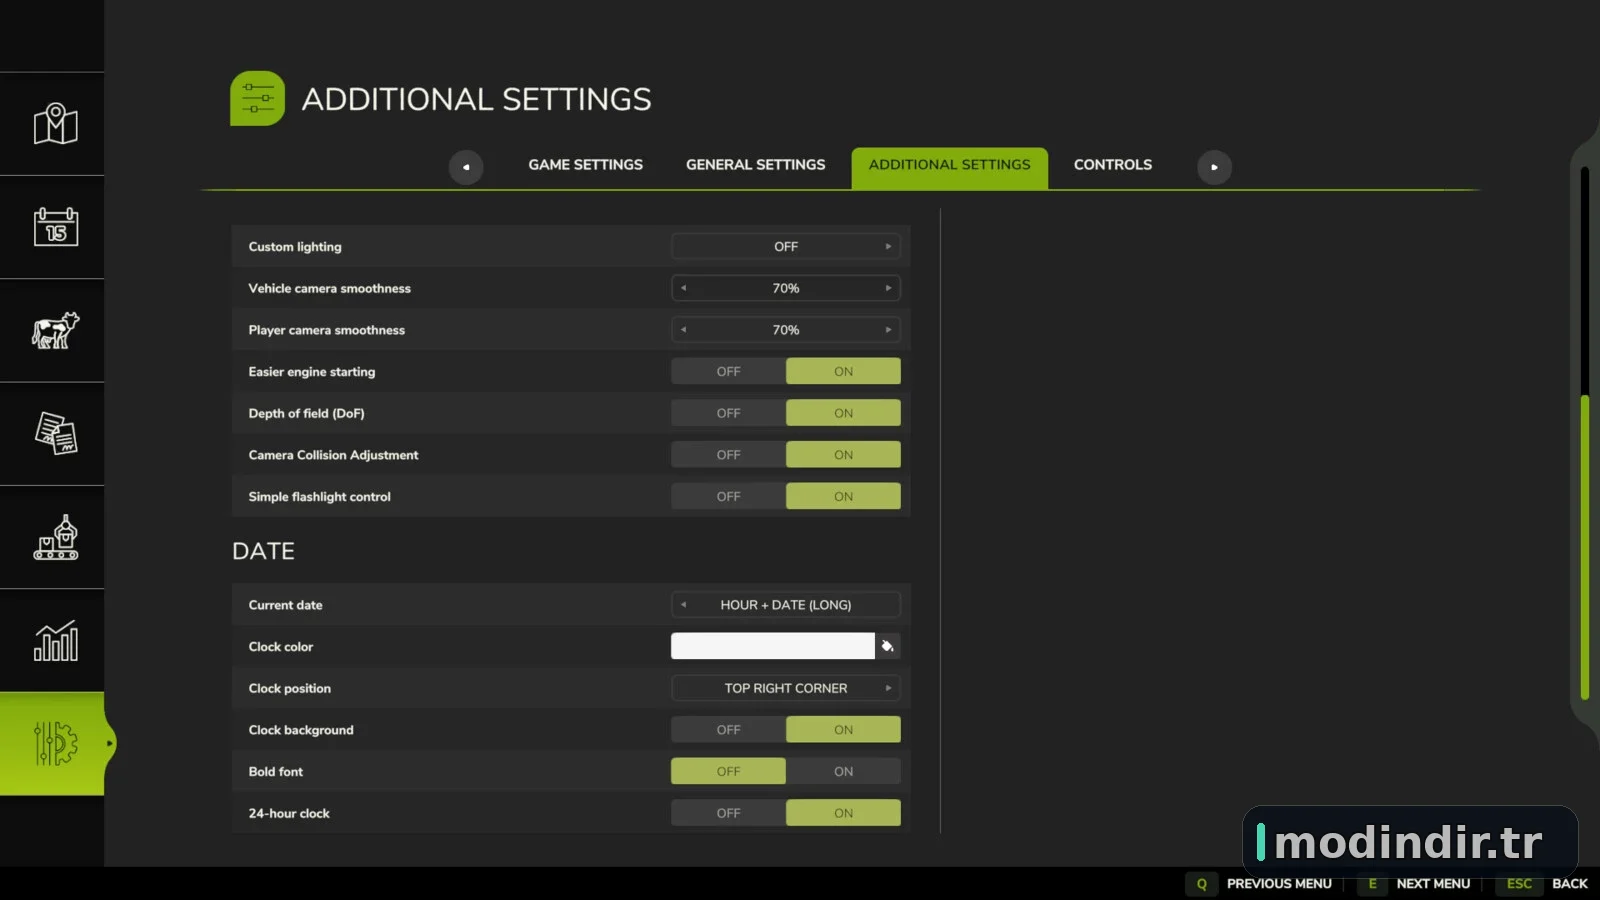This screenshot has height=900, width=1600.
Task: Click the Additional Settings header icon
Action: tap(257, 98)
